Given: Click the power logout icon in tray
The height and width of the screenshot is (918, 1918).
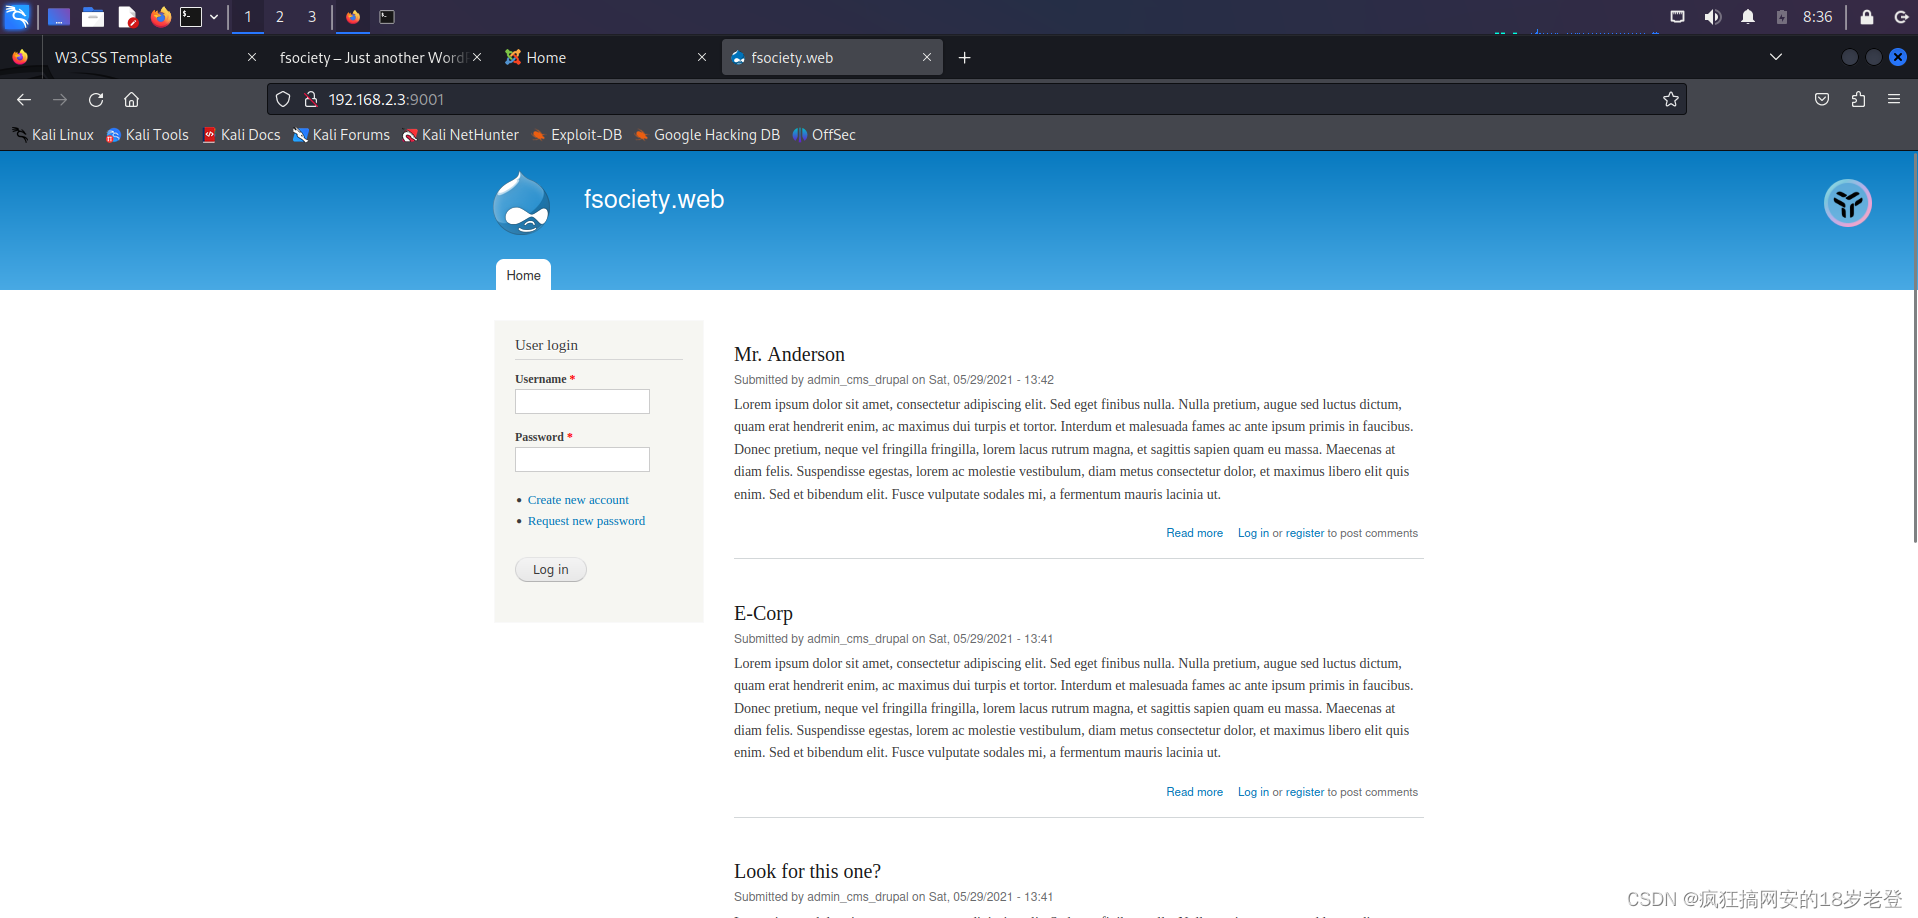Looking at the screenshot, I should 1901,17.
